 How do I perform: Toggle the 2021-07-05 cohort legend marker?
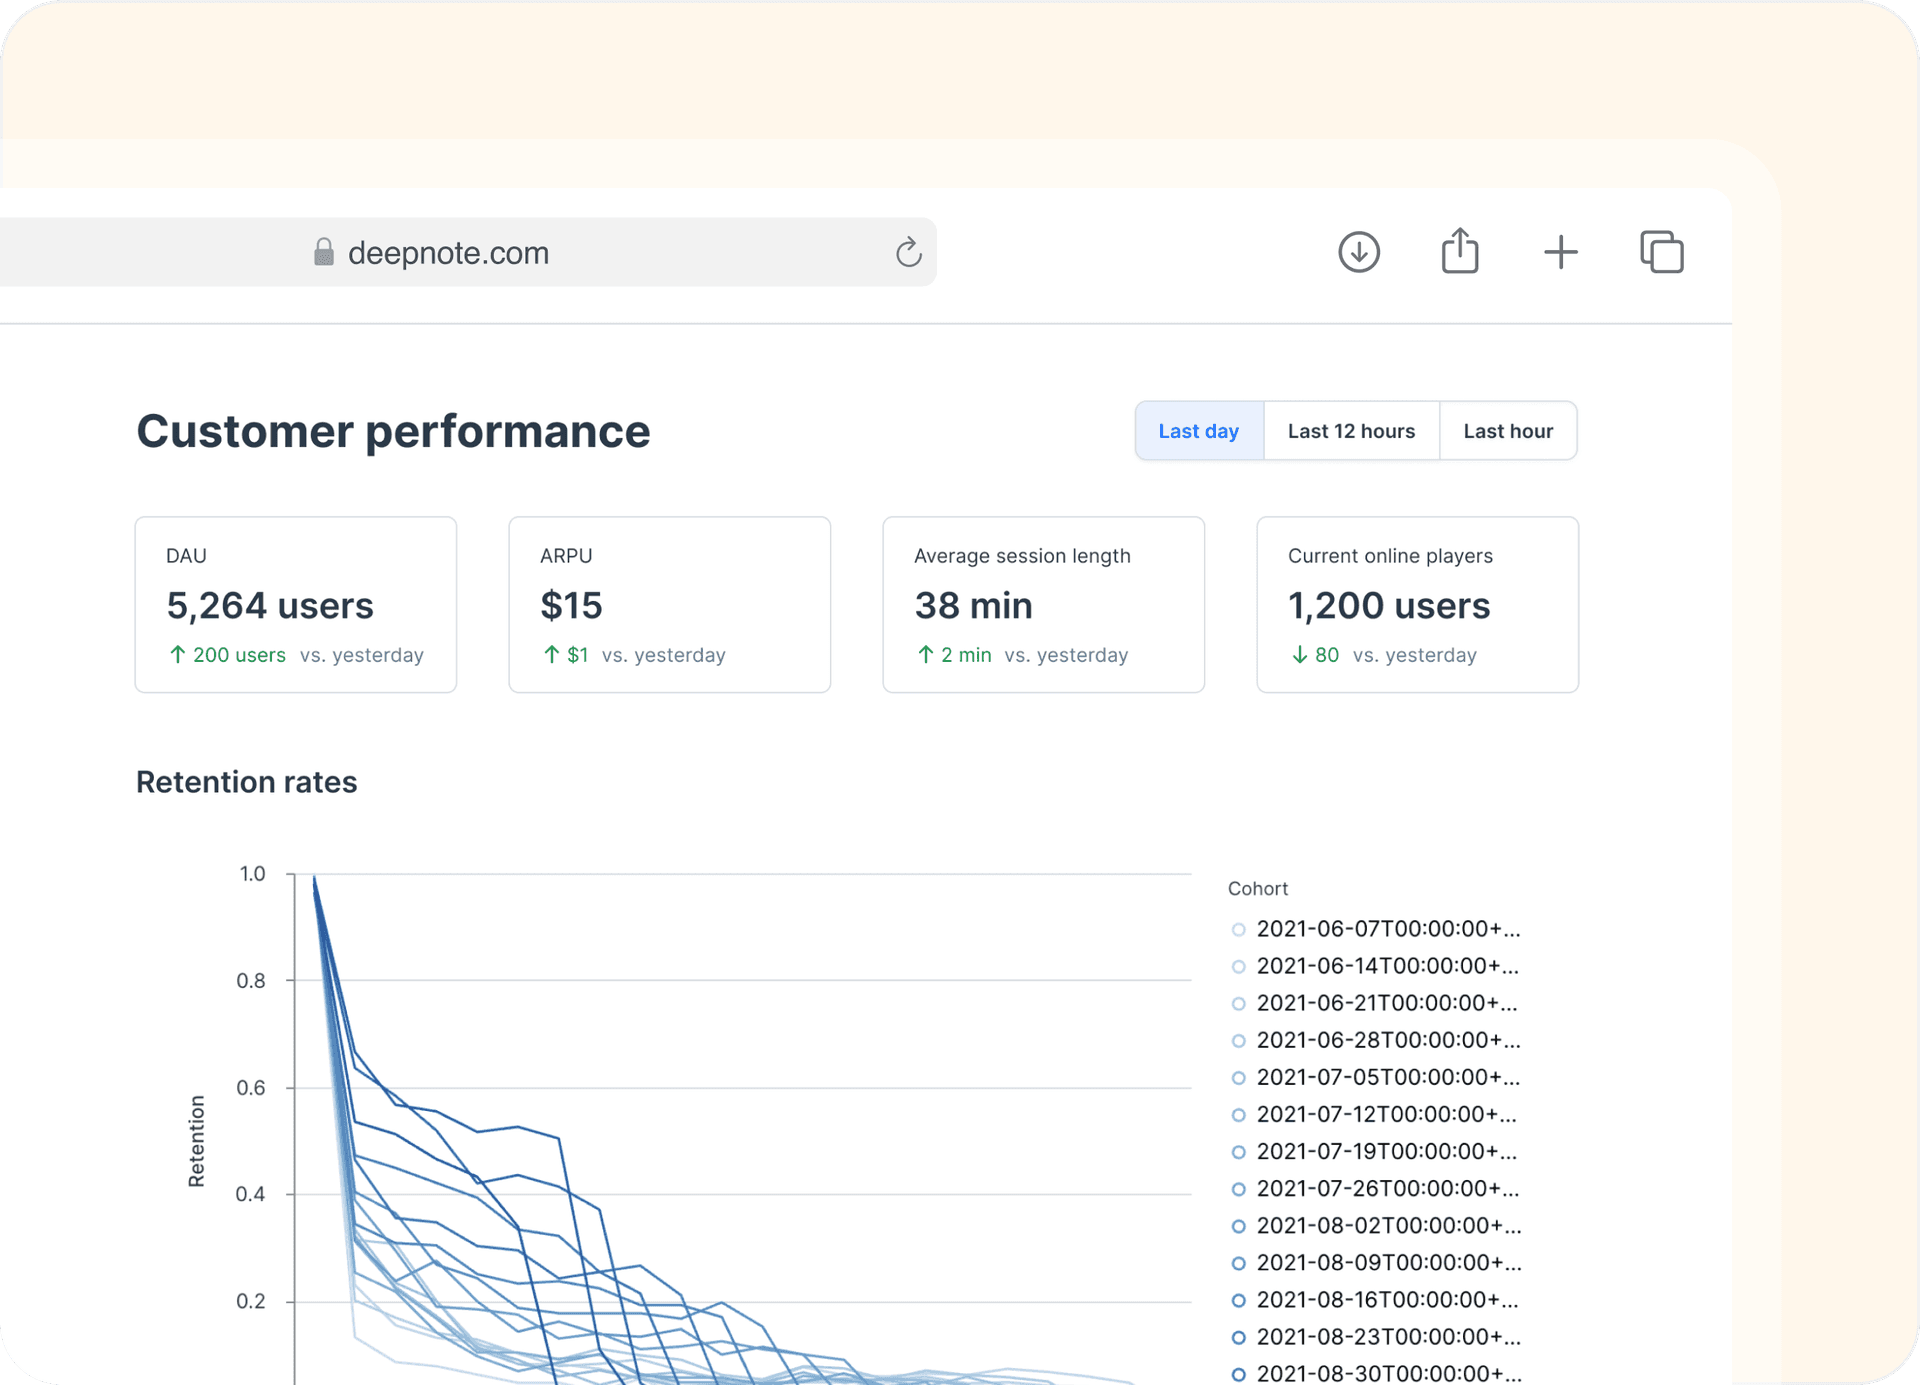coord(1238,1078)
